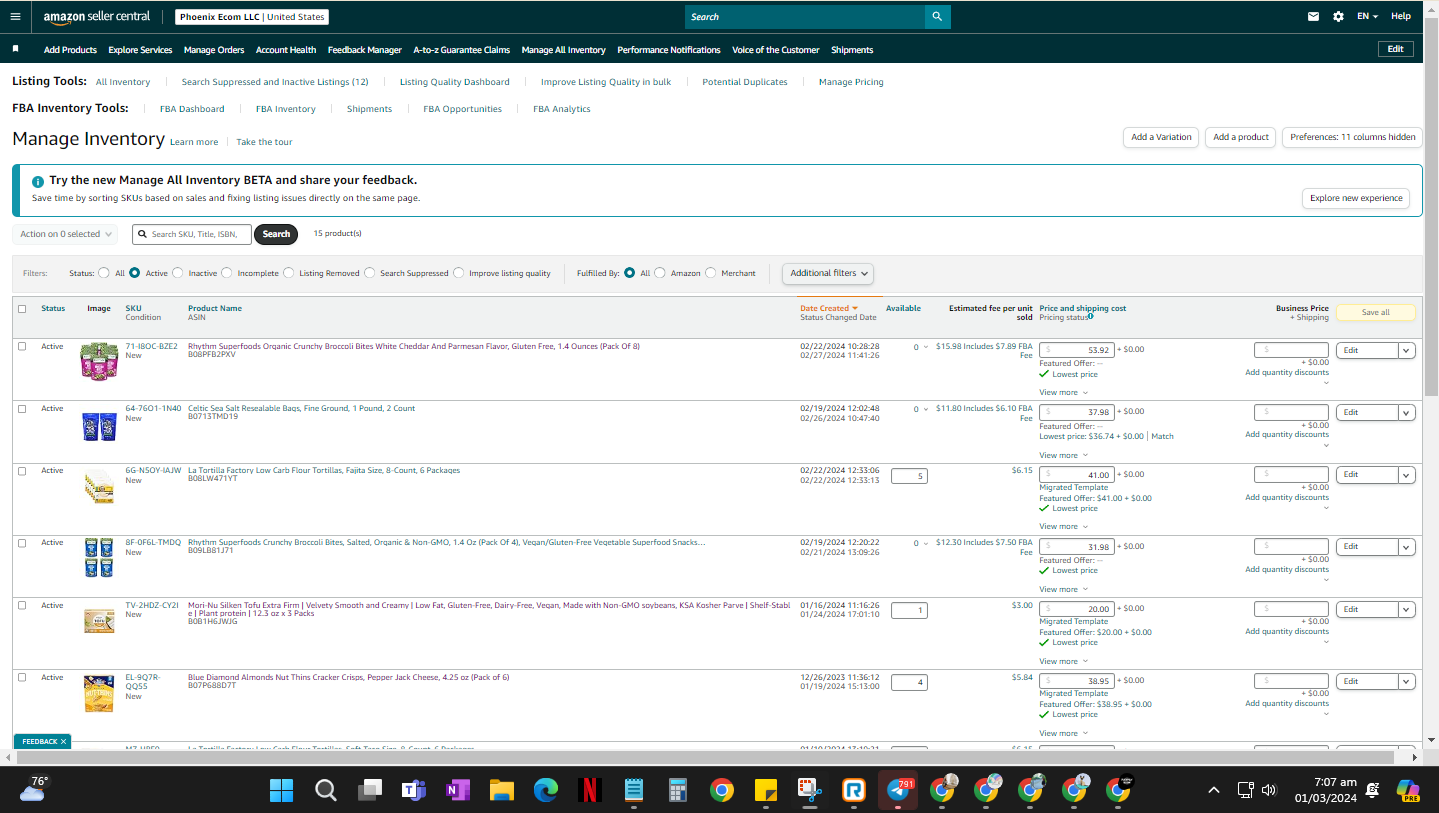The image size is (1439, 813).
Task: Select the Listing Removed filter
Action: pos(289,273)
